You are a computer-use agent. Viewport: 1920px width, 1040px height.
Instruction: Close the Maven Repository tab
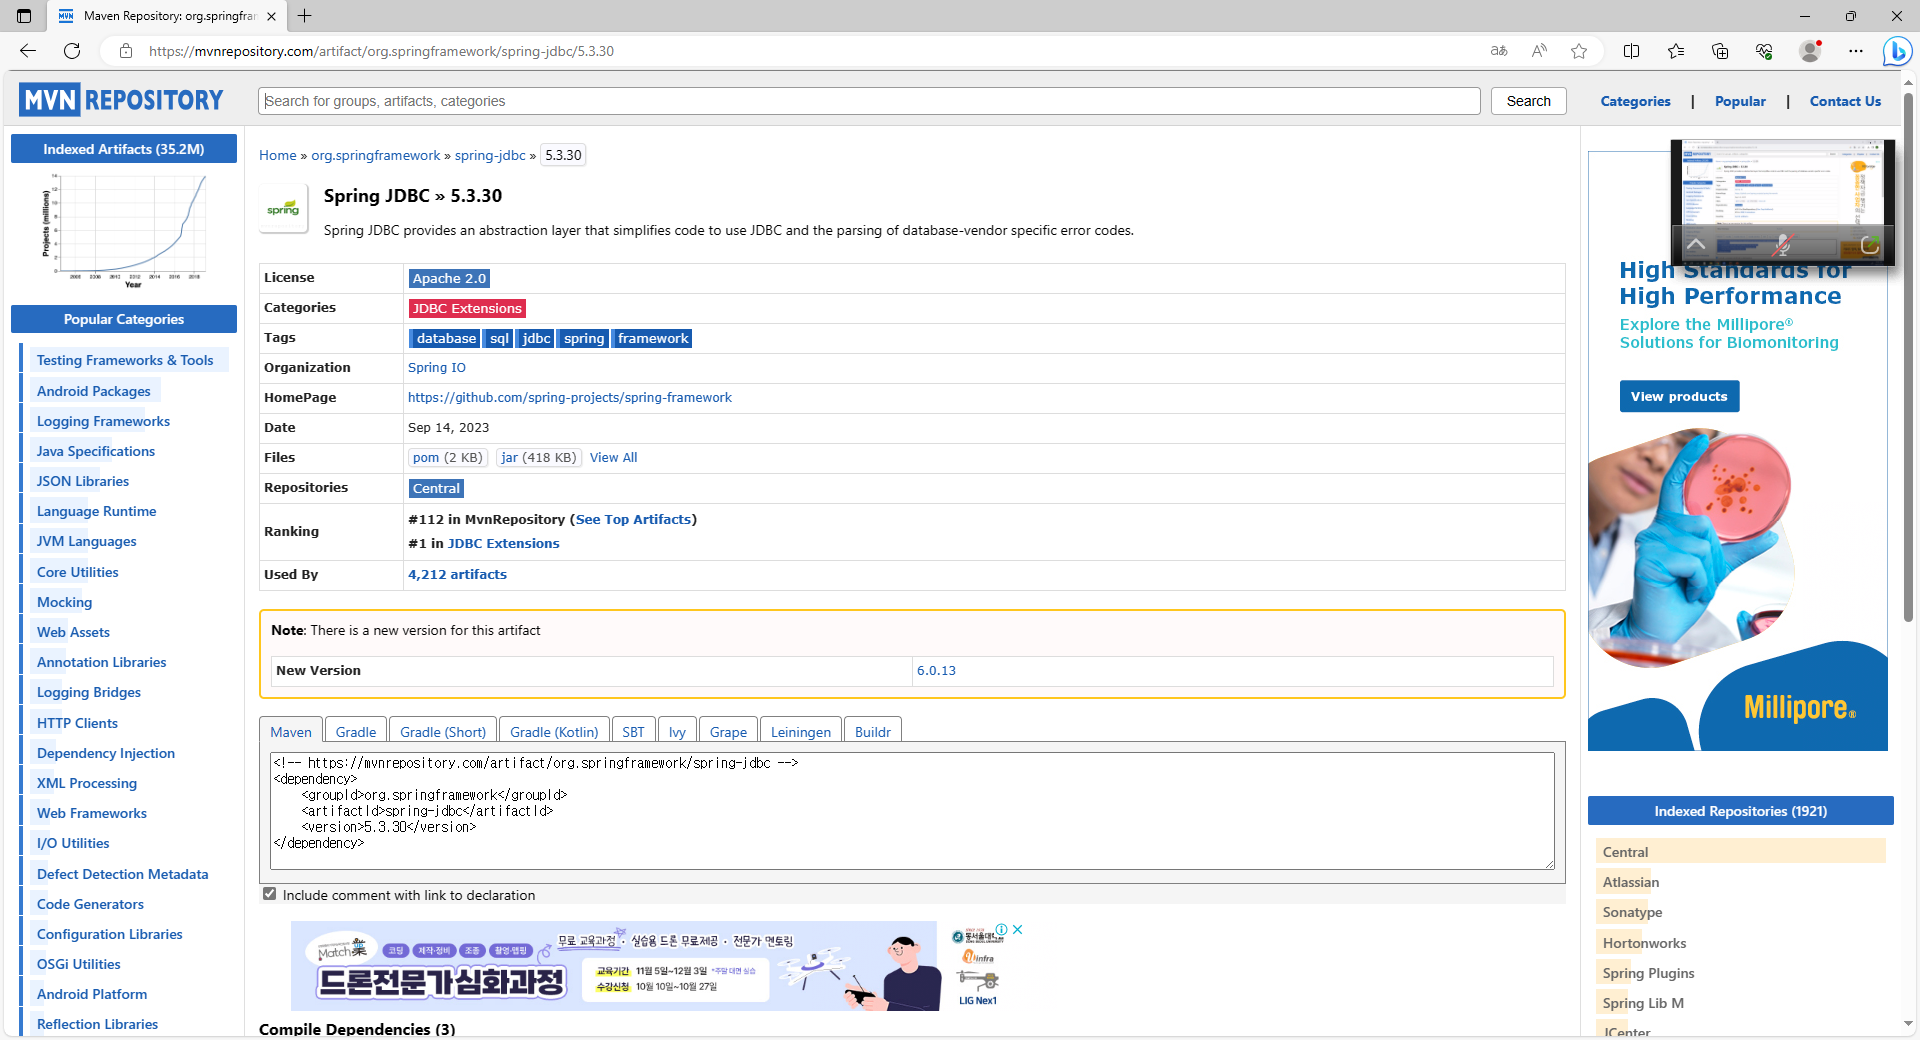271,16
